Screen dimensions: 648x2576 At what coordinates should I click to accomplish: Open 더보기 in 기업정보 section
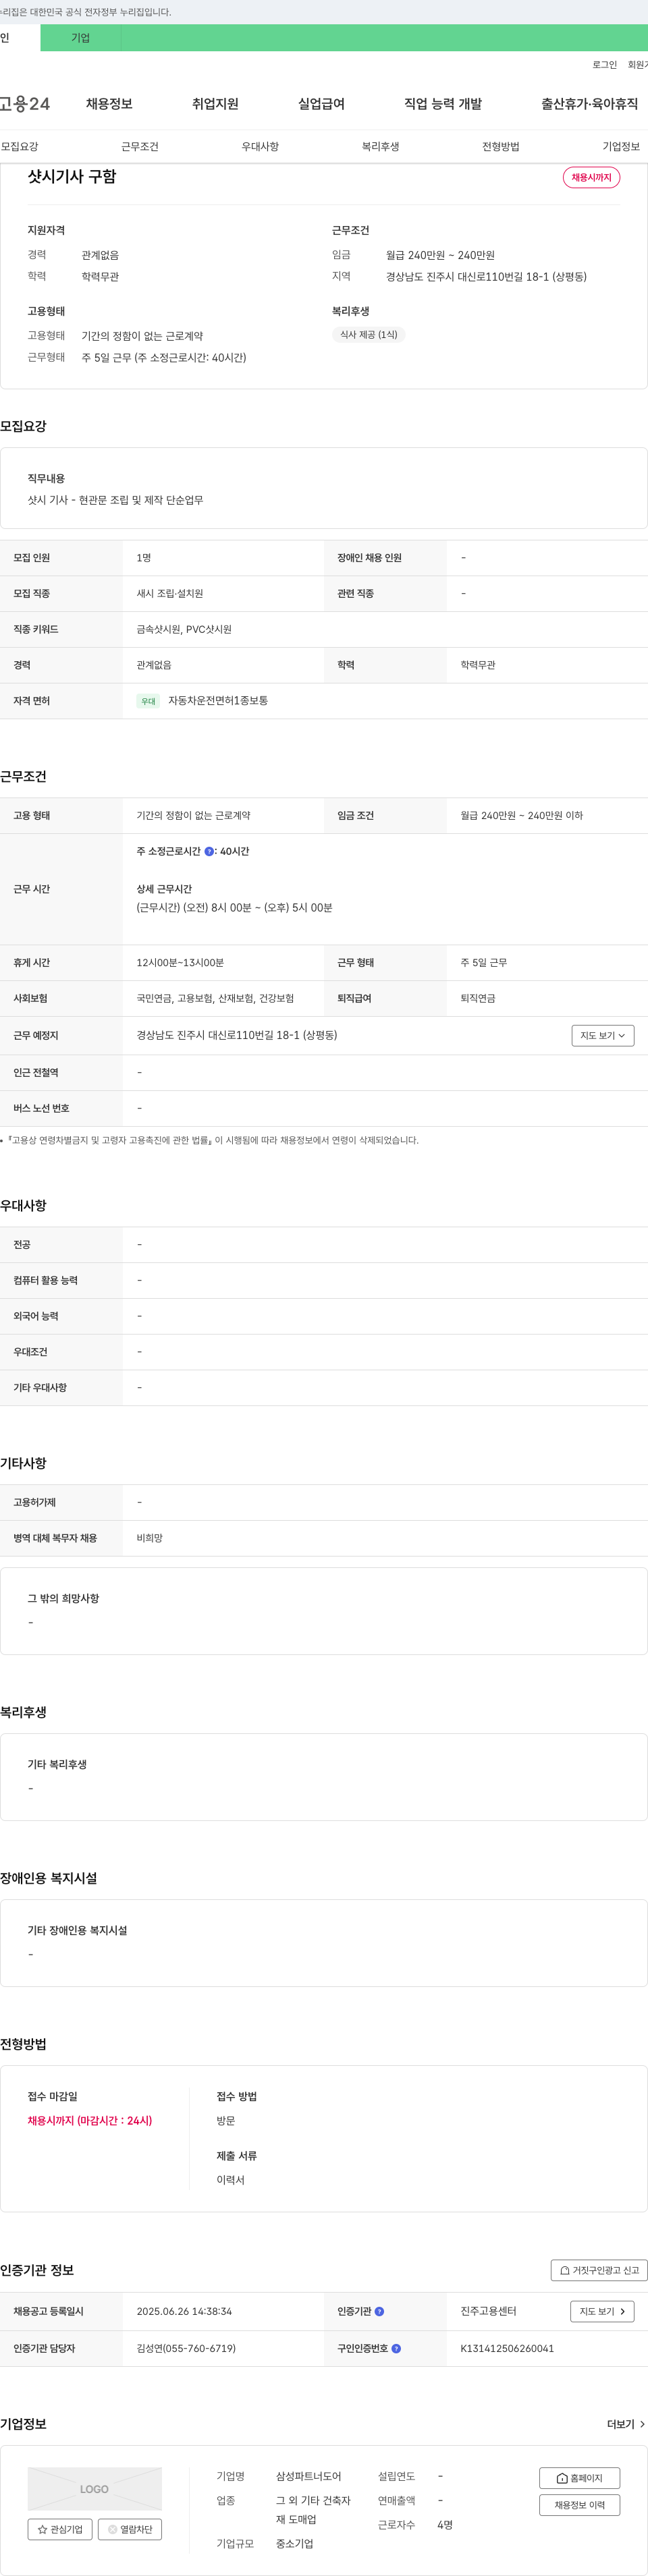coord(626,2424)
